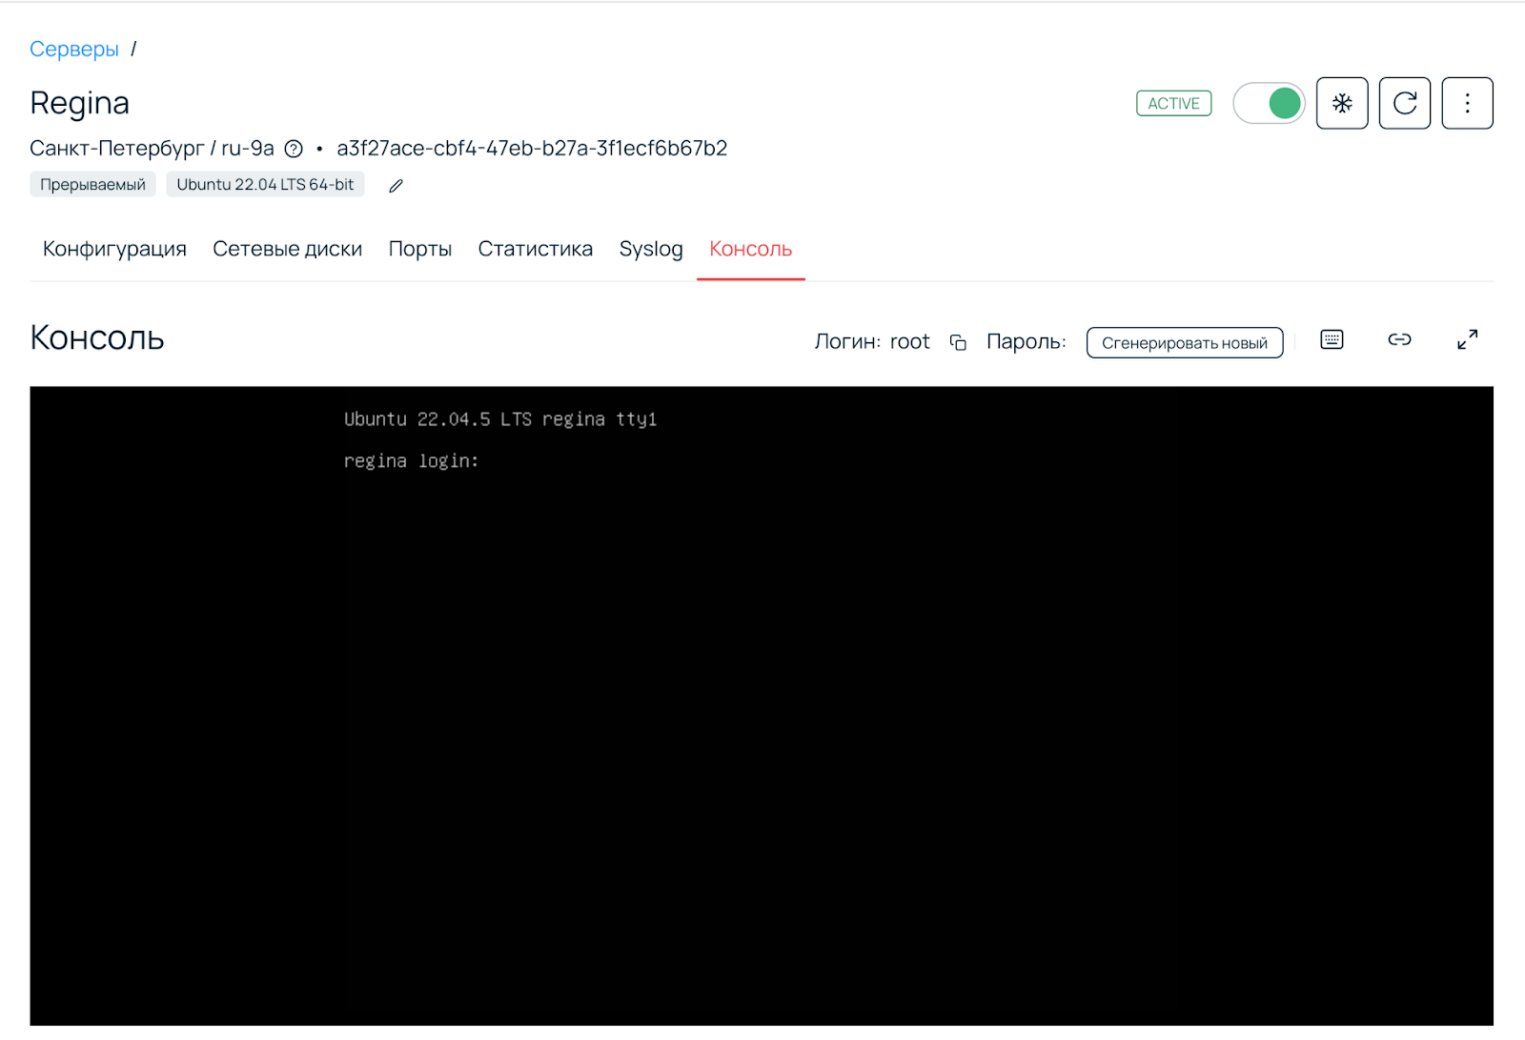The image size is (1525, 1040).
Task: Click the help icon next to ru-9a
Action: 293,149
